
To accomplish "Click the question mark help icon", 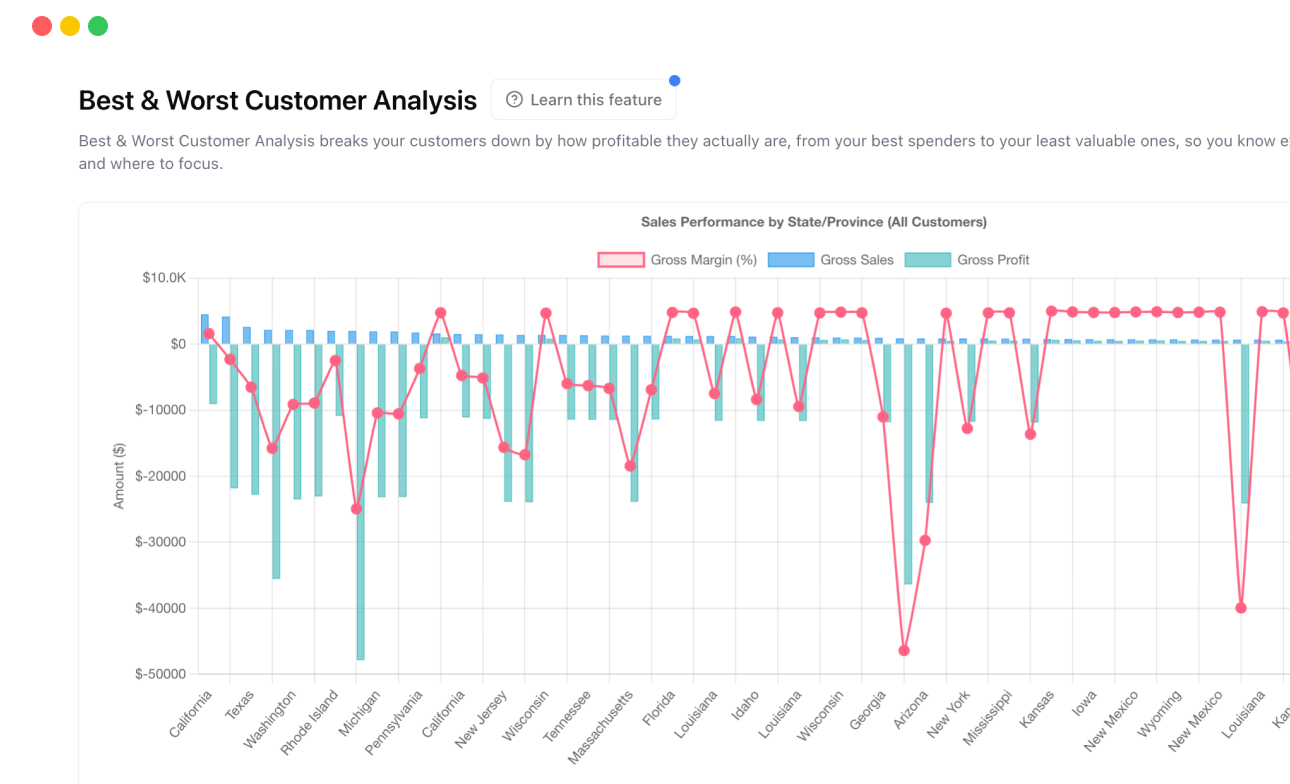I will pos(514,99).
